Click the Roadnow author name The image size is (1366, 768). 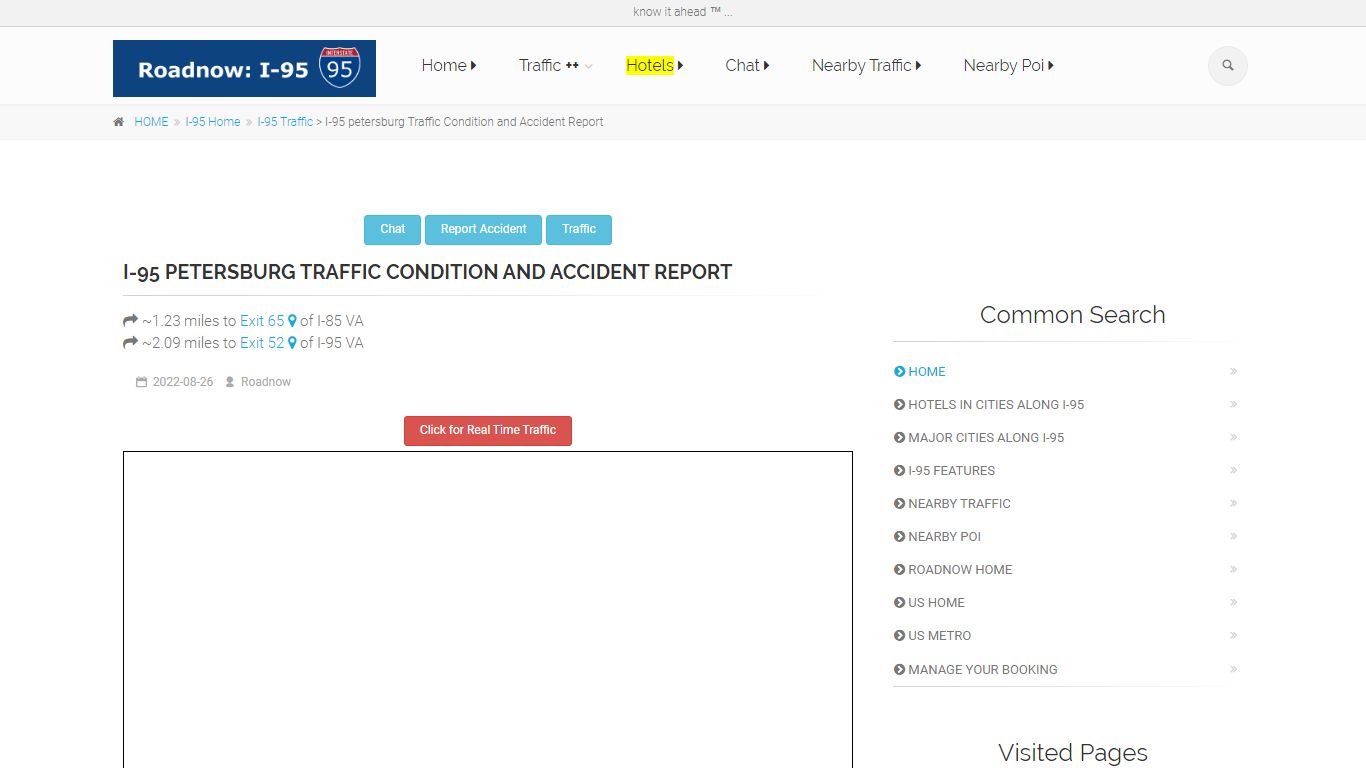click(266, 382)
